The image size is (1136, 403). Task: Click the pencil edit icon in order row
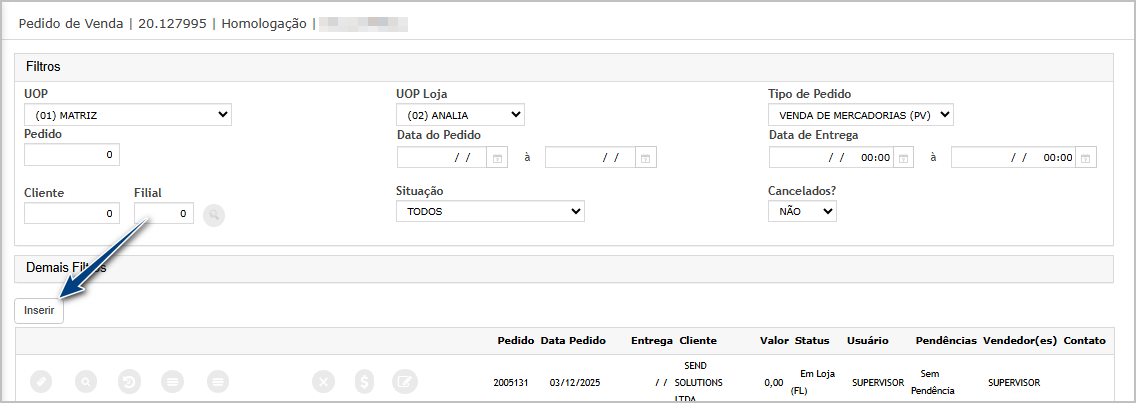click(x=41, y=381)
